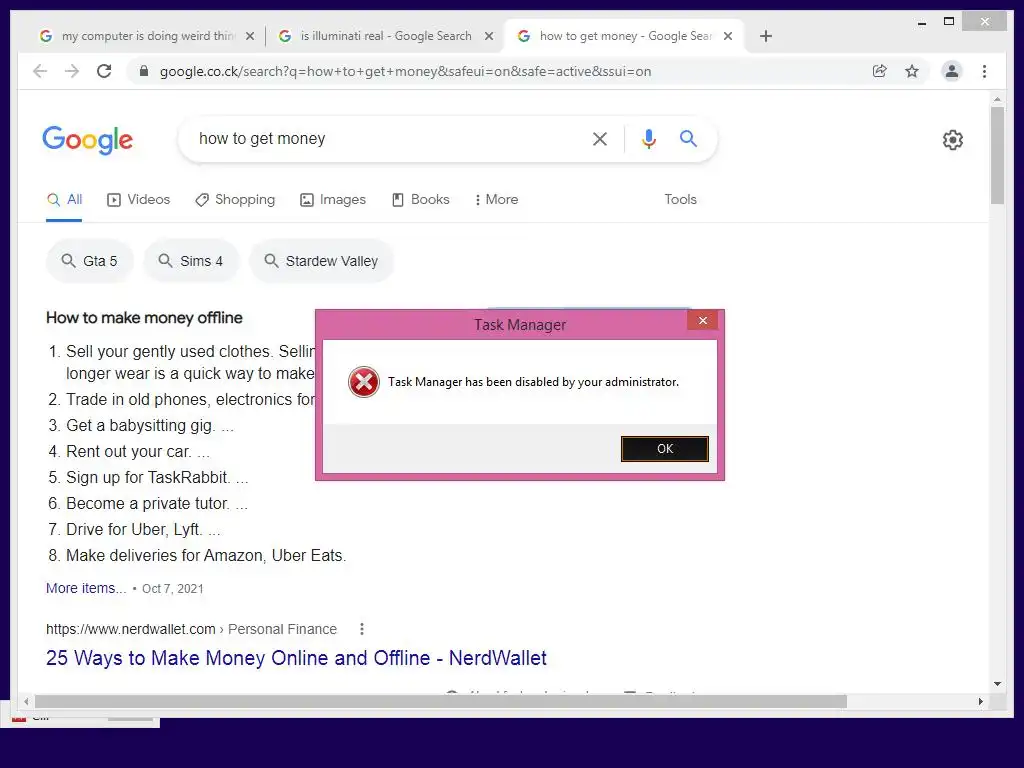The image size is (1024, 768).
Task: Click the 'Oct 7, 2021' date text
Action: 172,588
